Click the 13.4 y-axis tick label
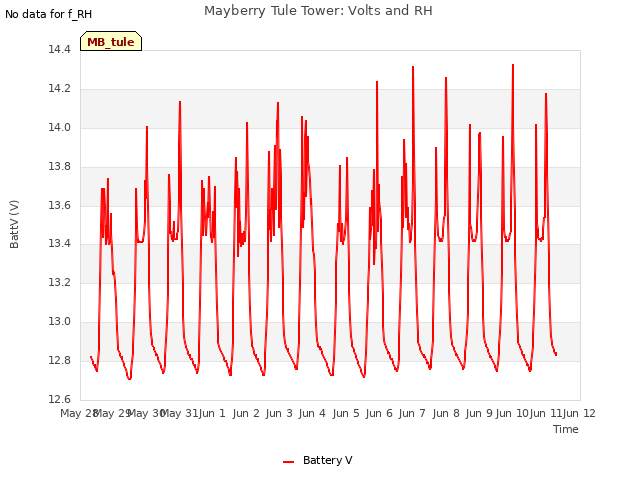Screen dimensions: 640x480 point(59,244)
